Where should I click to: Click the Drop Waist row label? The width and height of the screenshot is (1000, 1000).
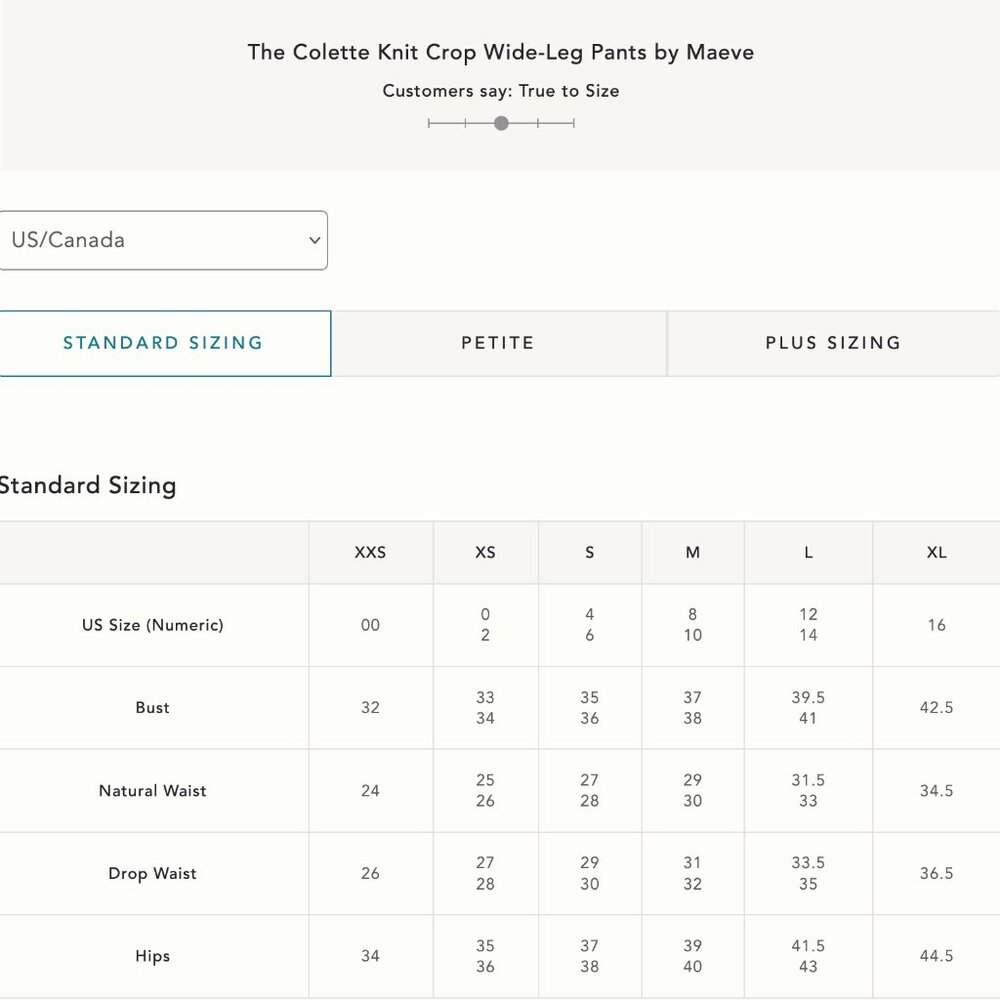click(x=153, y=874)
